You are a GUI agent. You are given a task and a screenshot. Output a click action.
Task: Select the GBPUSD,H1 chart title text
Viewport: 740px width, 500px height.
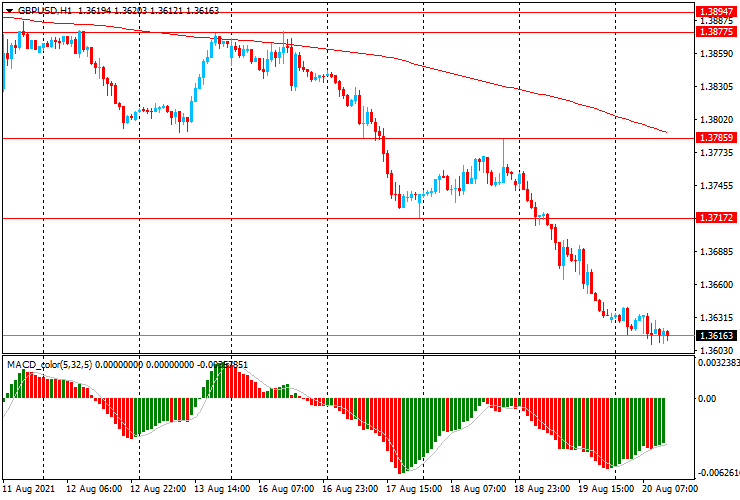pos(45,10)
